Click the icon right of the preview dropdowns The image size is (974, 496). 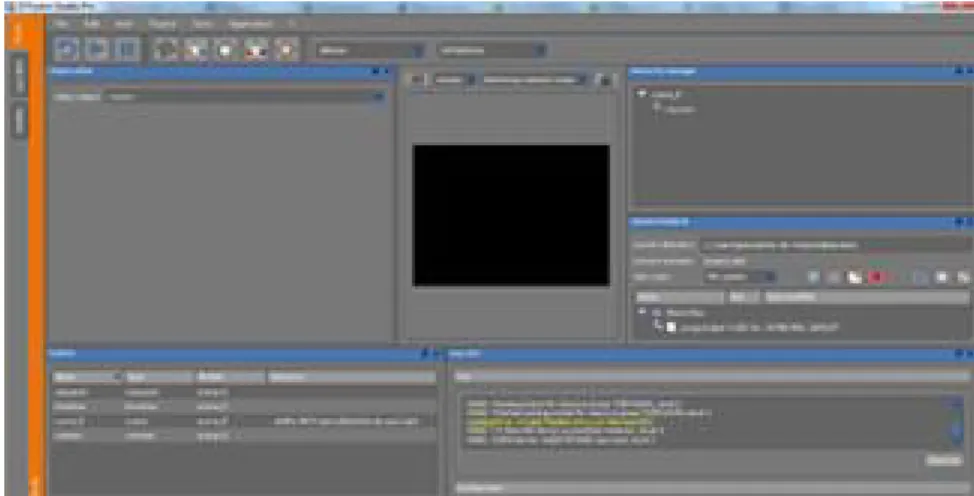pyautogui.click(x=604, y=80)
